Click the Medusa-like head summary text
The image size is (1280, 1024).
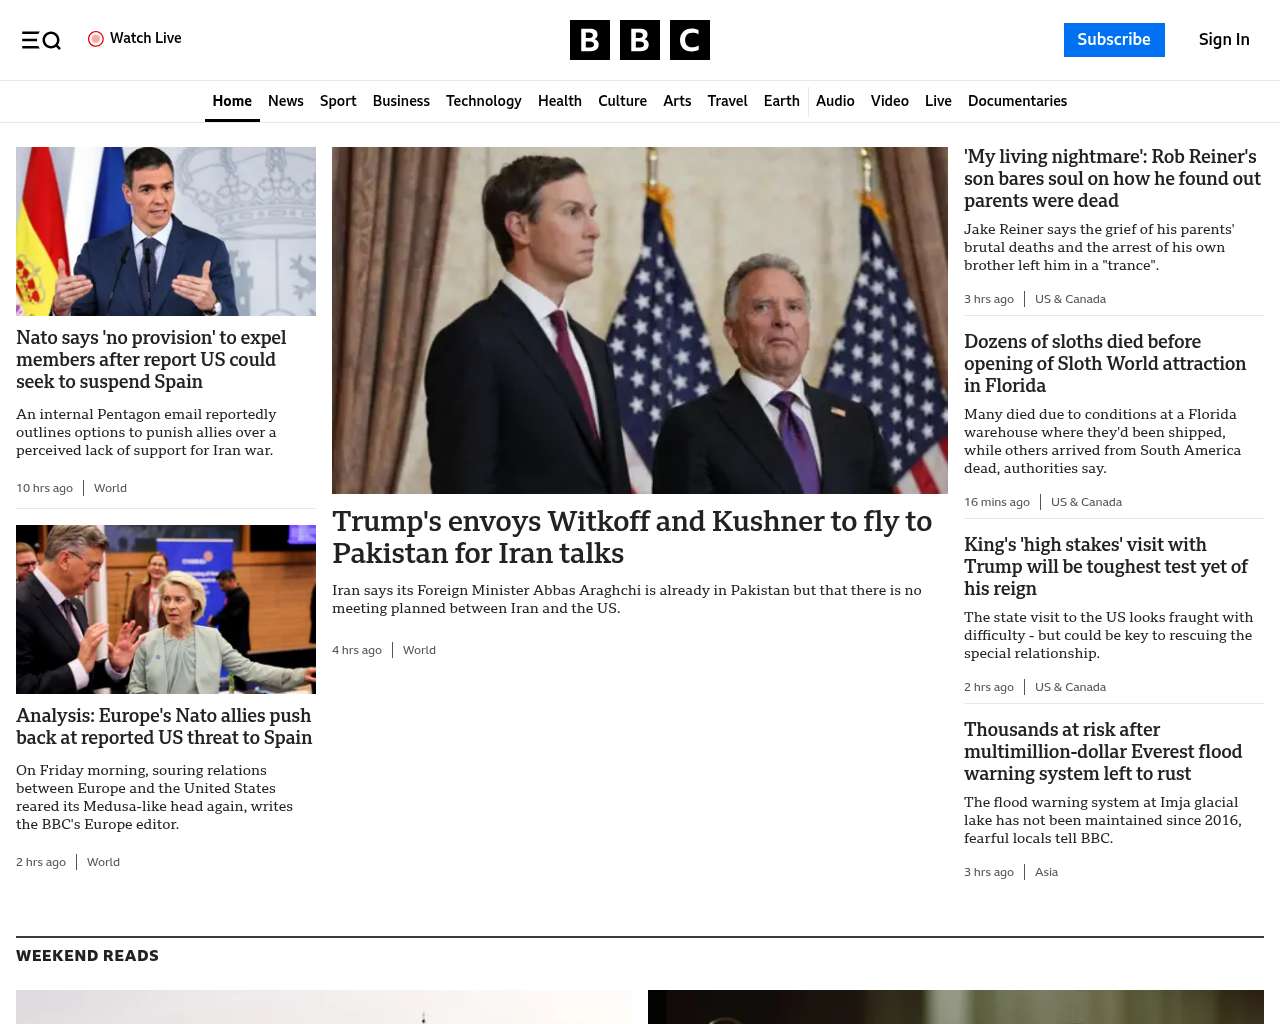(154, 797)
